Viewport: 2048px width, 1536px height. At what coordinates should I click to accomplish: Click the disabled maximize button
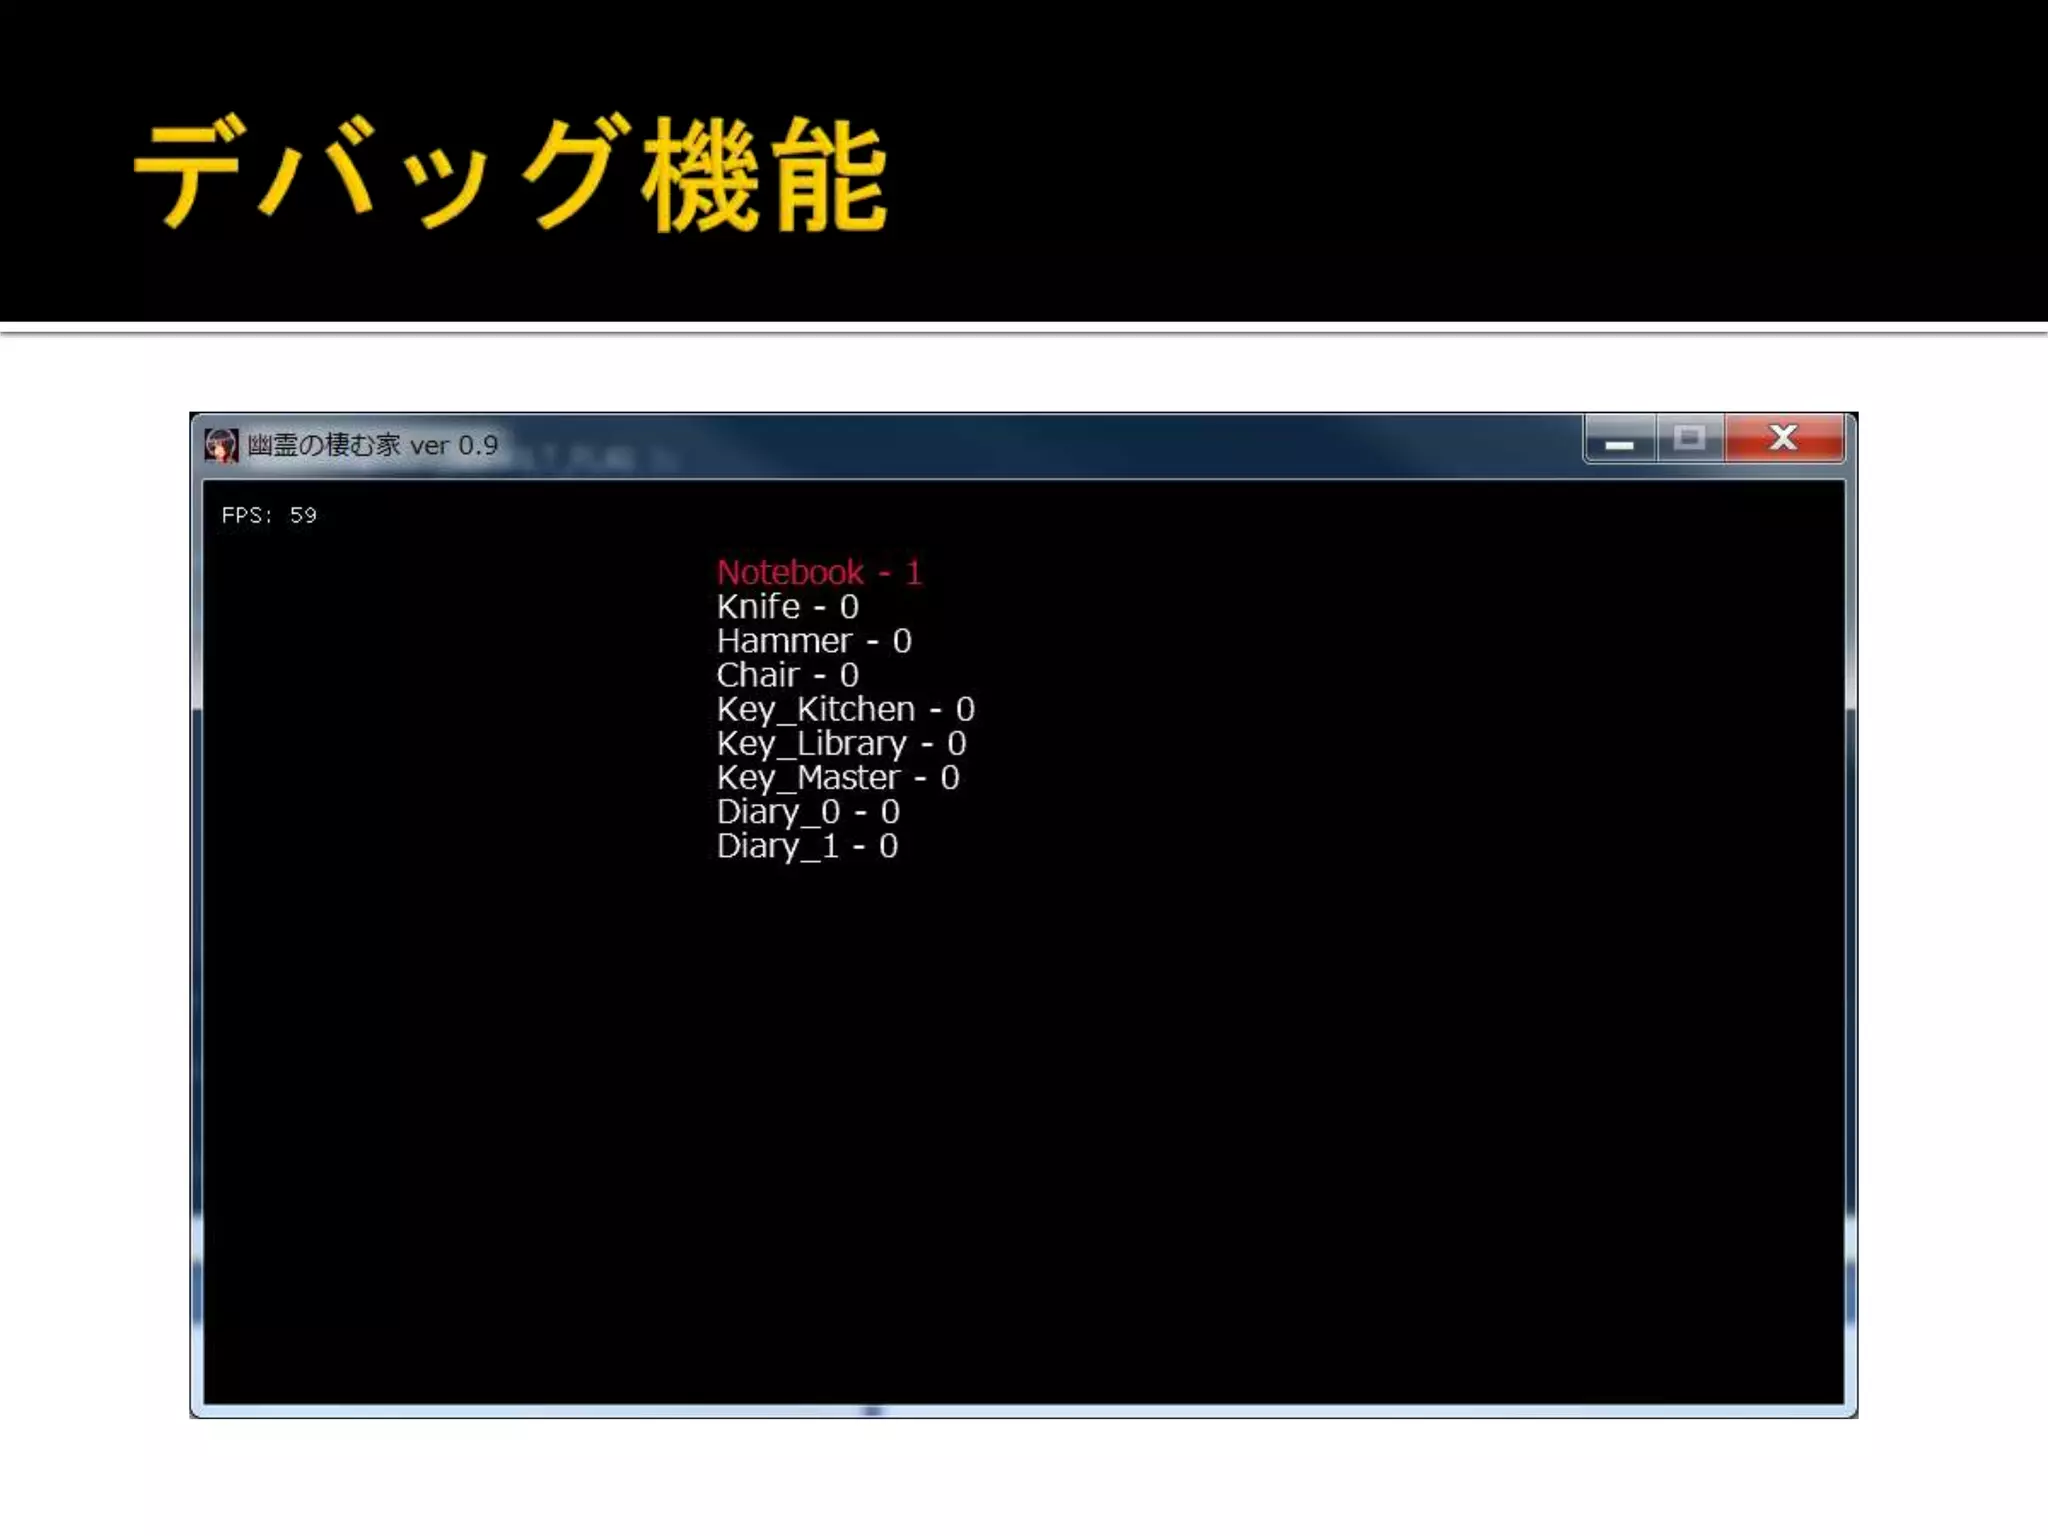[x=1690, y=439]
